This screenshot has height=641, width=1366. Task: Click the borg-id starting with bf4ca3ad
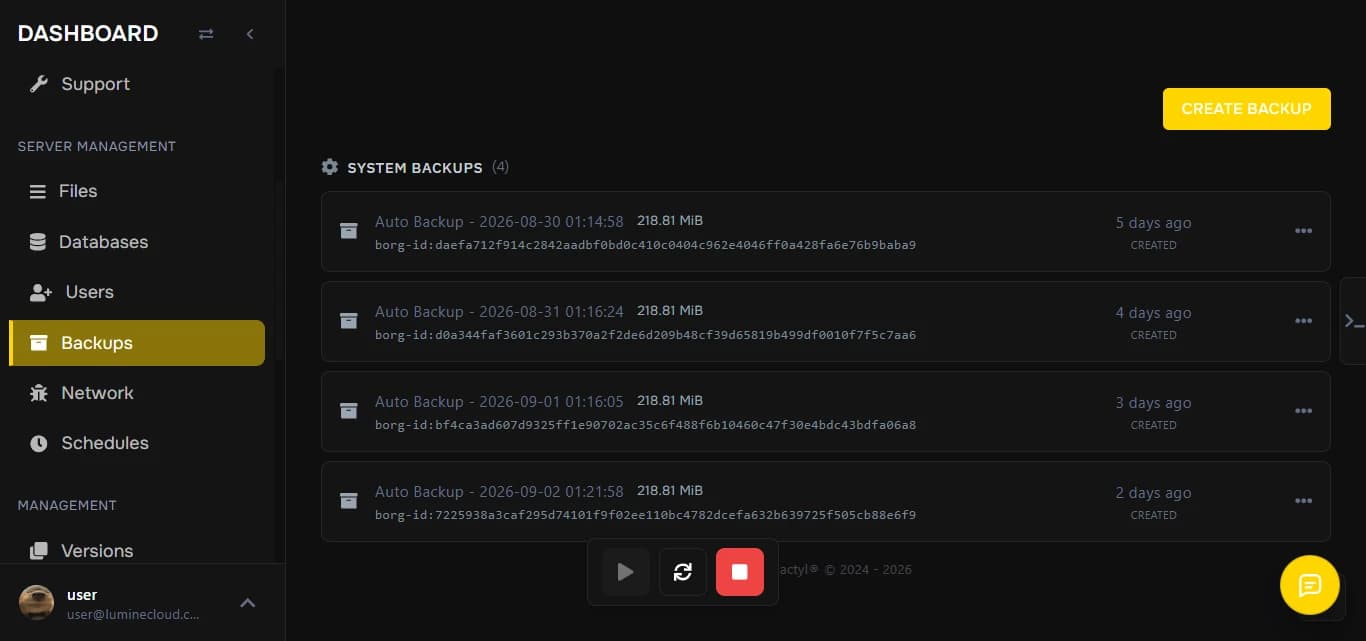point(645,425)
